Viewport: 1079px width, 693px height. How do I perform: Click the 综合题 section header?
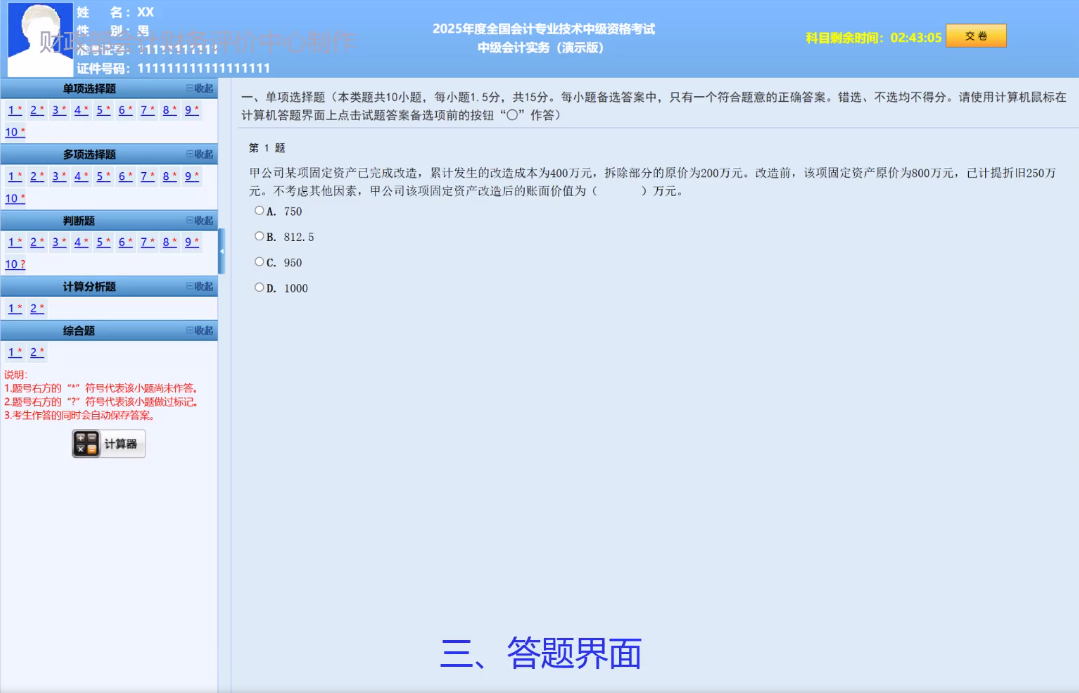coord(80,330)
